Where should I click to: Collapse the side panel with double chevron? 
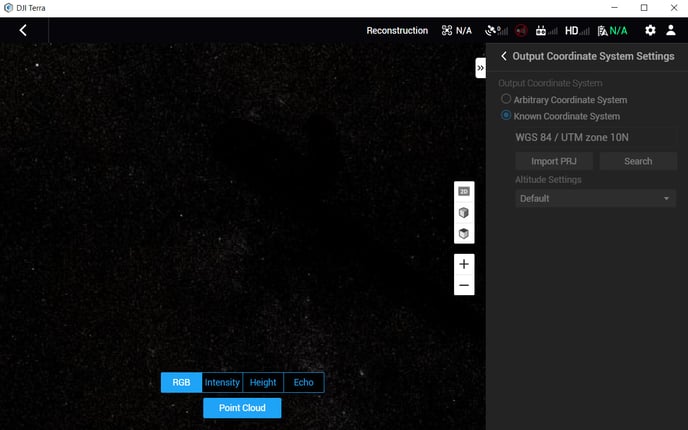[x=480, y=68]
